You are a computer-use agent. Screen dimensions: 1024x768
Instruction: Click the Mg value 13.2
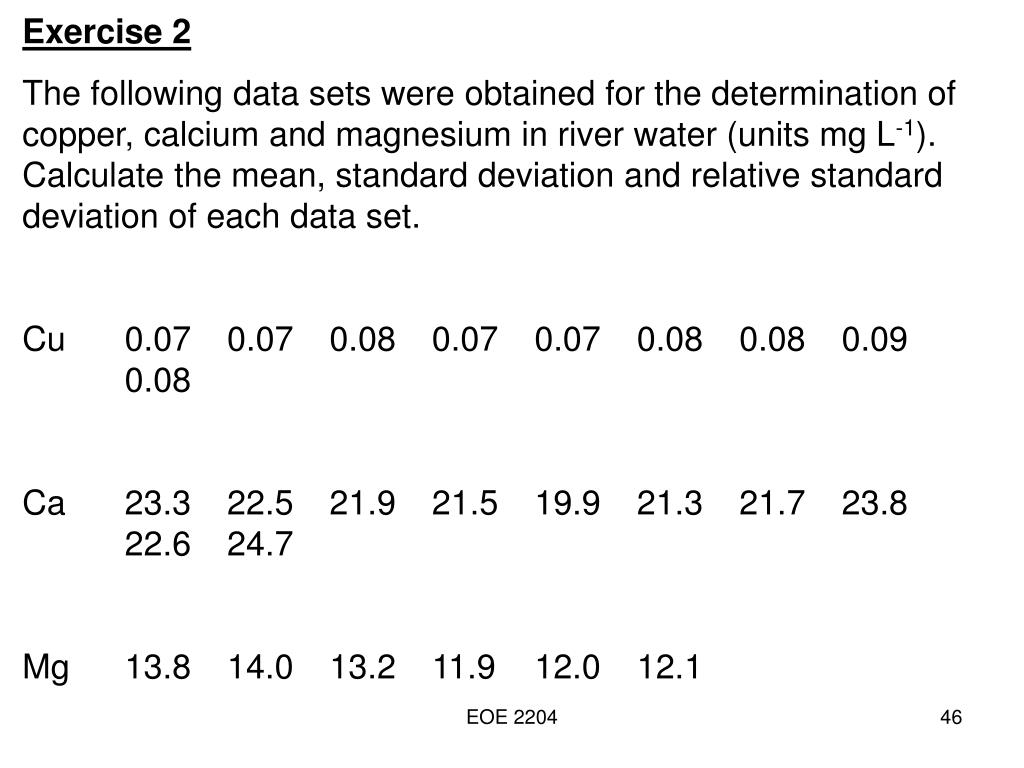pos(362,667)
